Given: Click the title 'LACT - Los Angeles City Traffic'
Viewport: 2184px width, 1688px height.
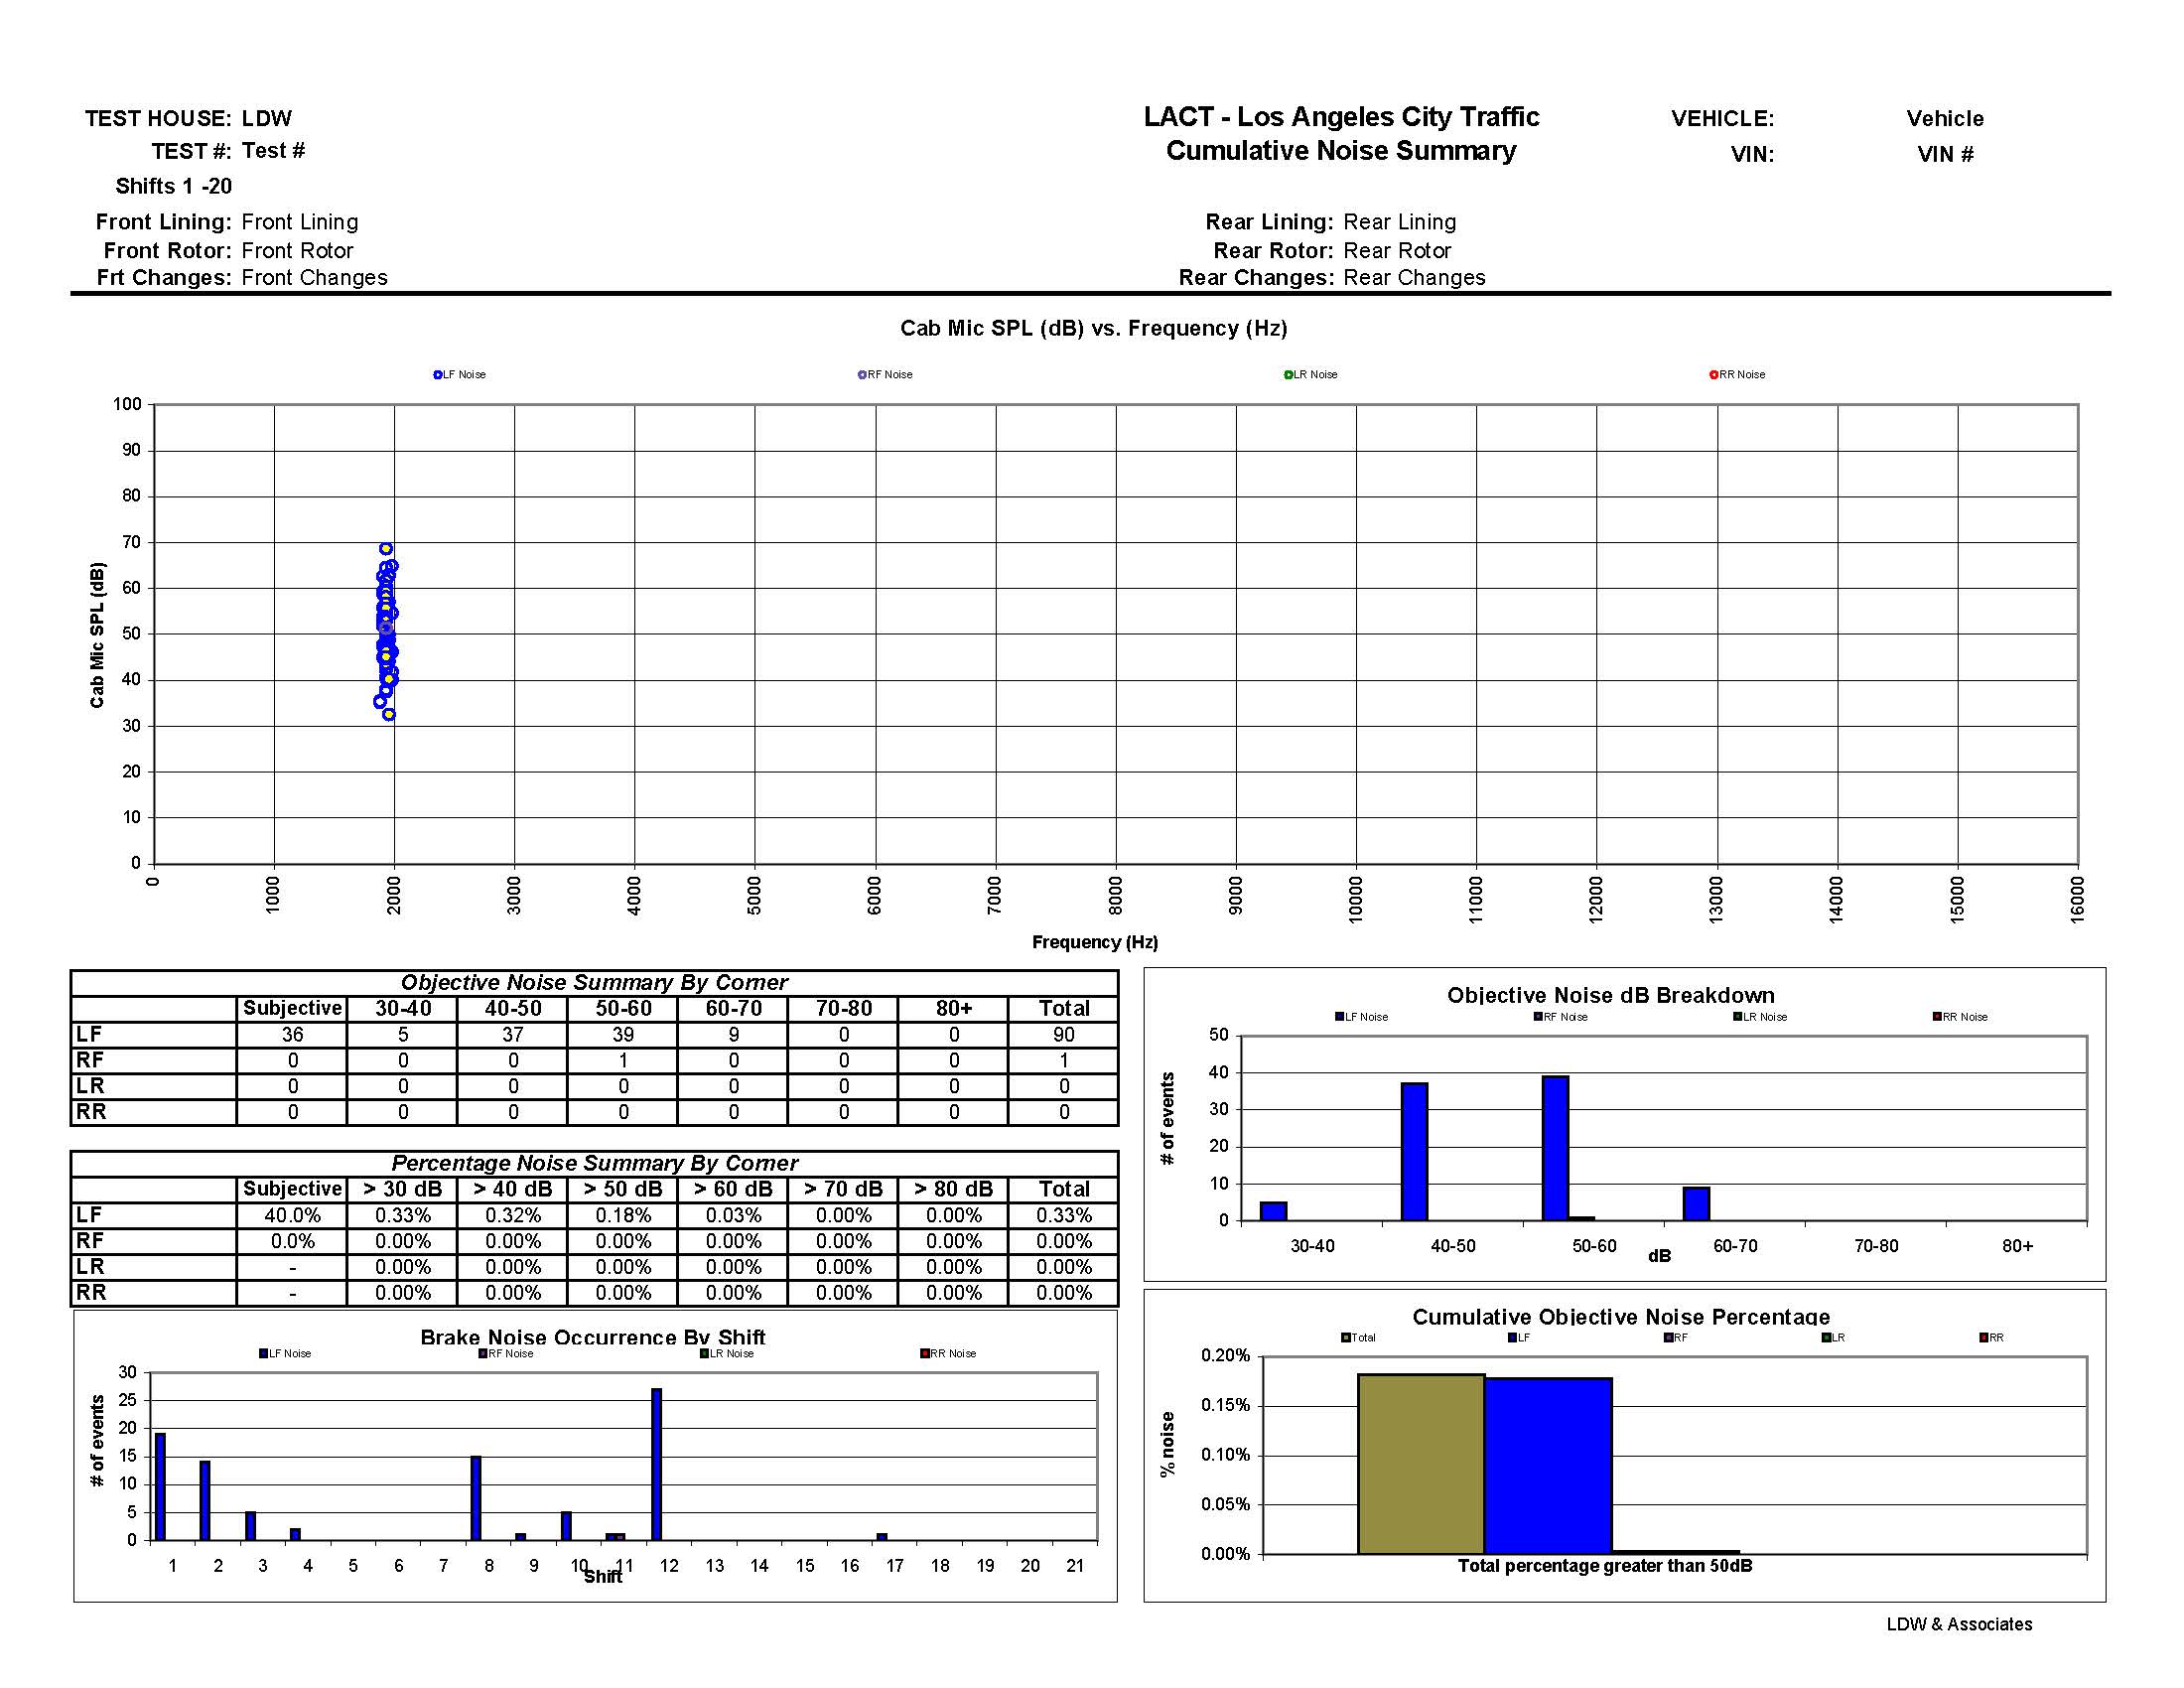Looking at the screenshot, I should [1341, 117].
